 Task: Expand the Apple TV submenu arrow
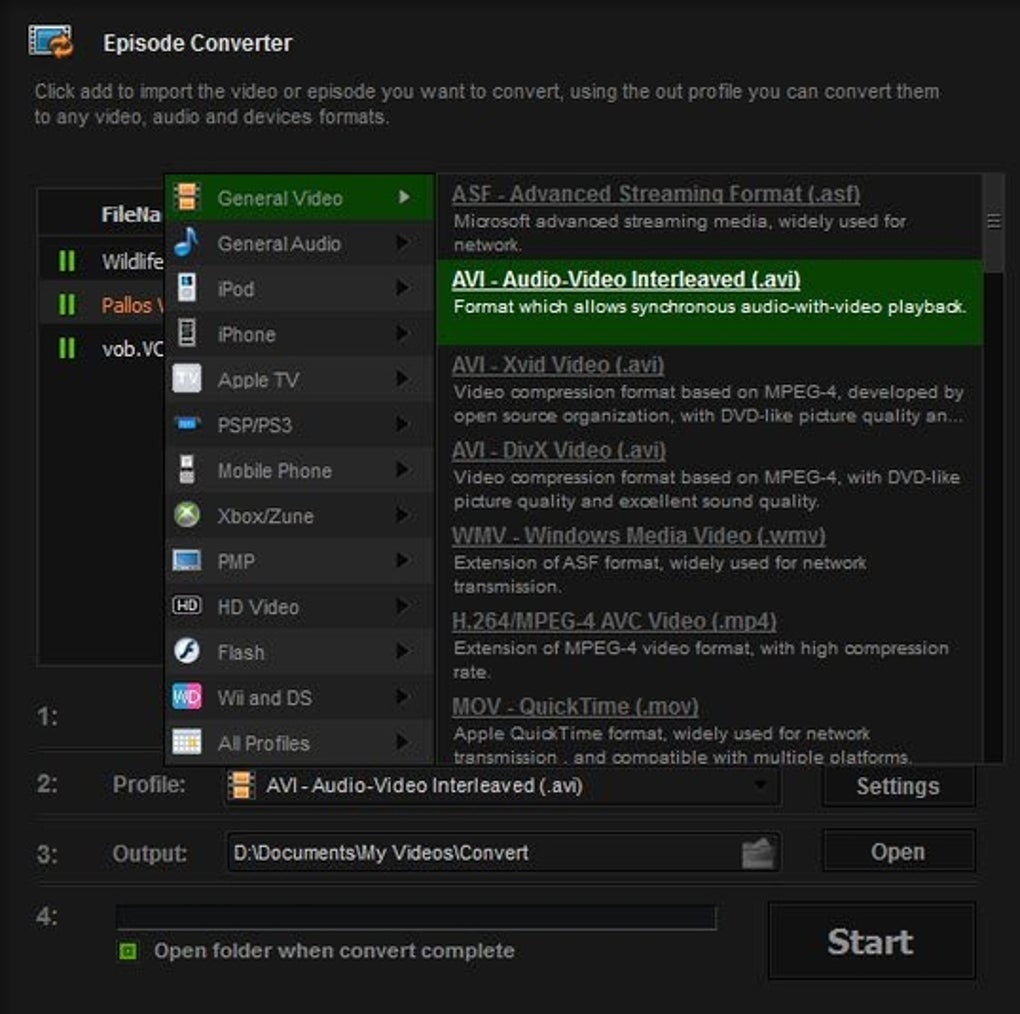click(x=403, y=379)
